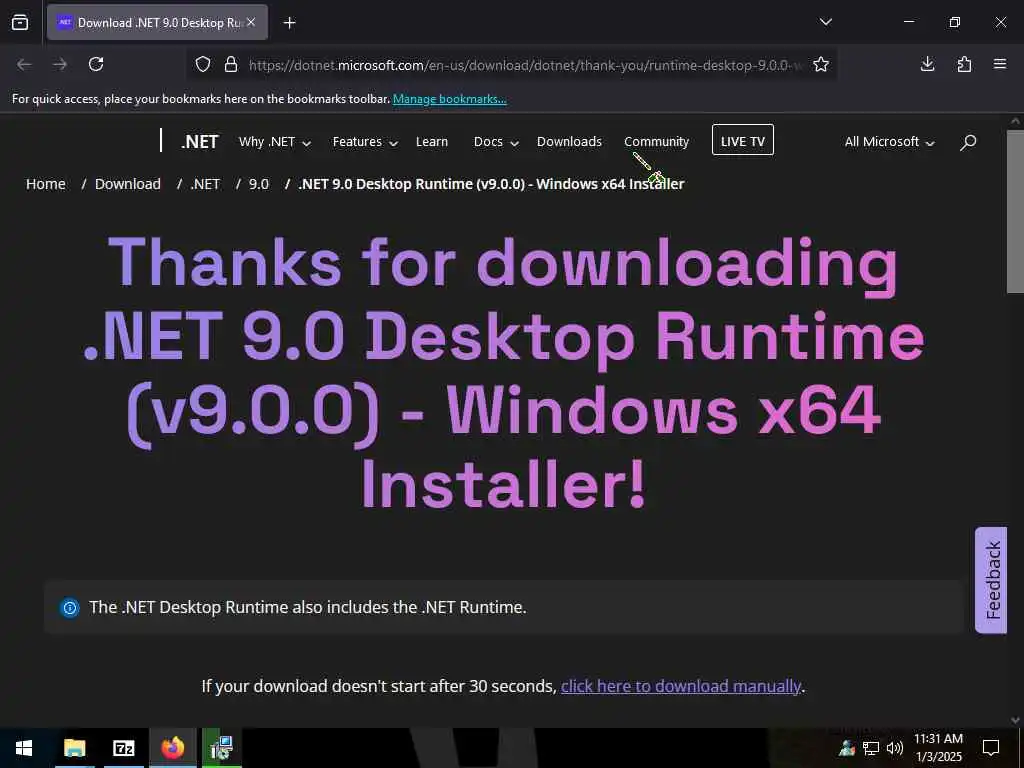The width and height of the screenshot is (1024, 768).
Task: Go to Home breadcrumb
Action: (x=46, y=184)
